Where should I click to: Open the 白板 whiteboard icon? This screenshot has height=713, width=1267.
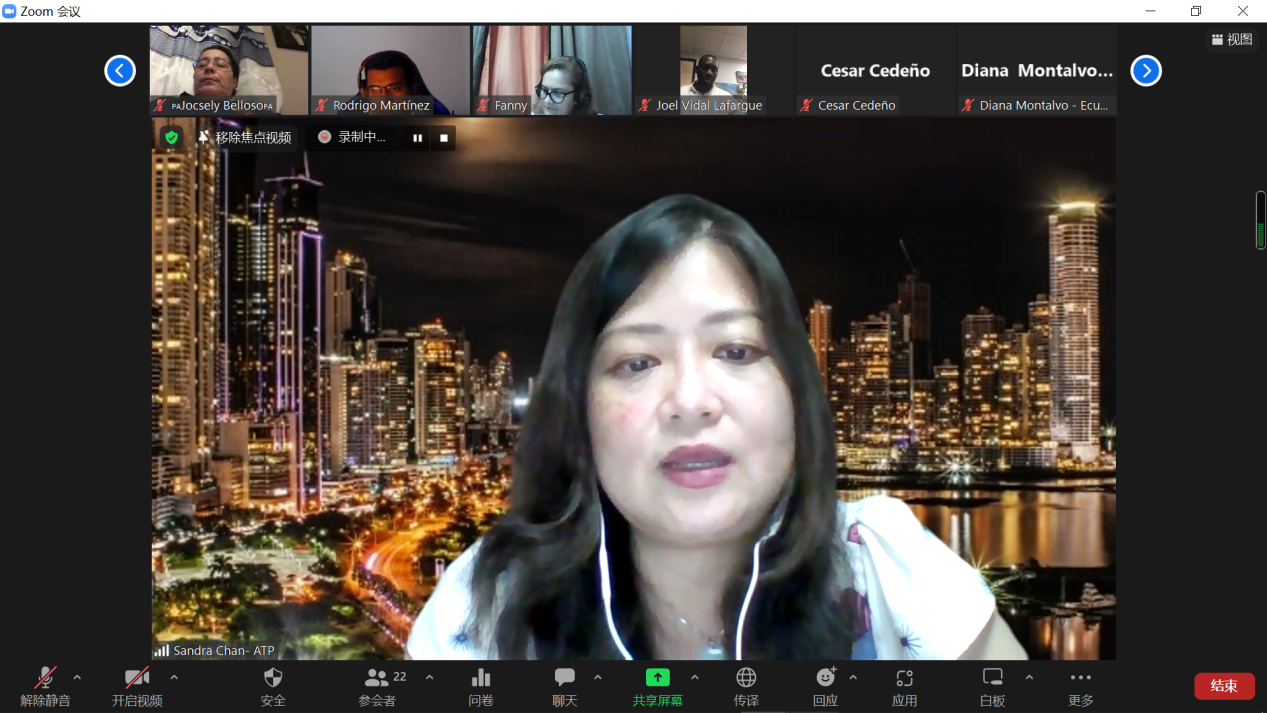click(x=992, y=678)
